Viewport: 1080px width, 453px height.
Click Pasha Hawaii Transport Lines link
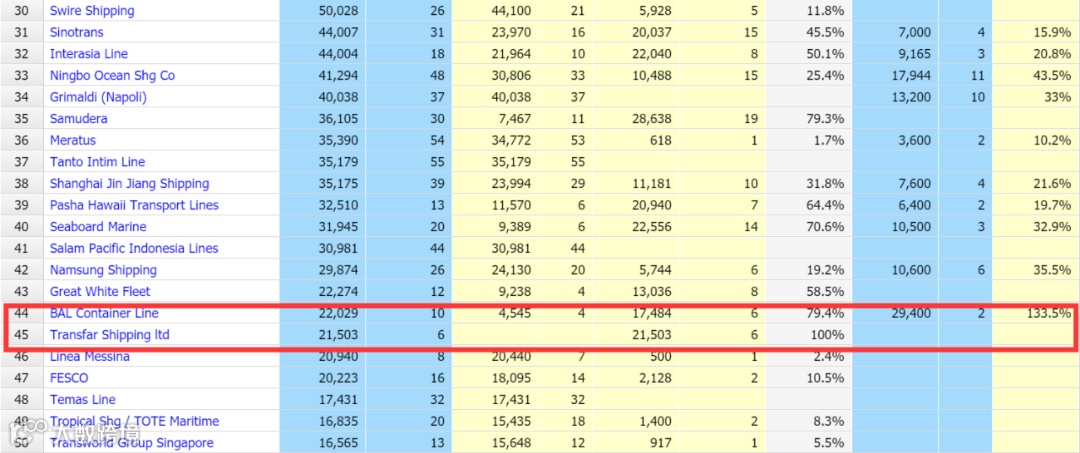(x=134, y=205)
